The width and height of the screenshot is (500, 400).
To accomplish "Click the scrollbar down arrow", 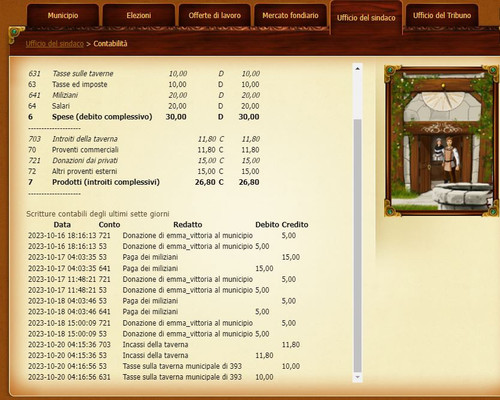I will (x=357, y=377).
